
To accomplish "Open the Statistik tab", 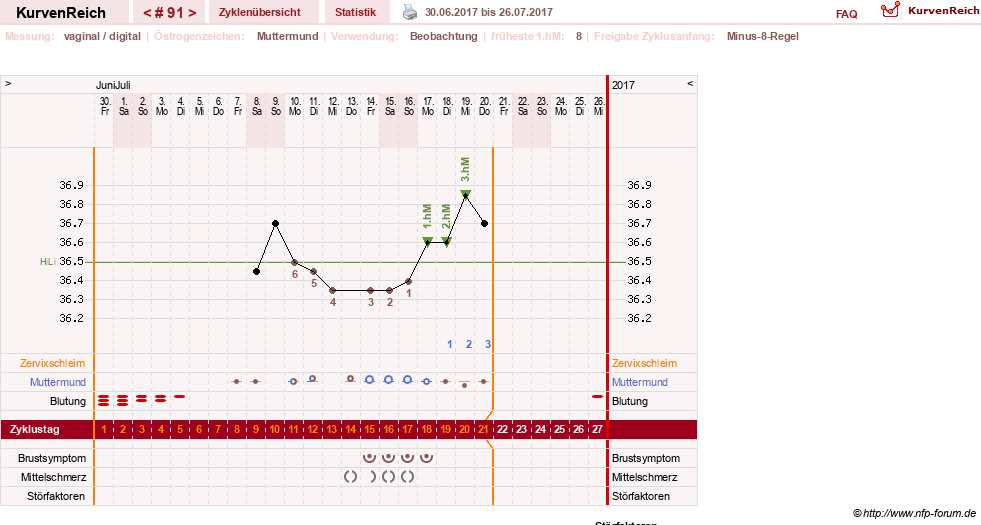I will coord(355,12).
